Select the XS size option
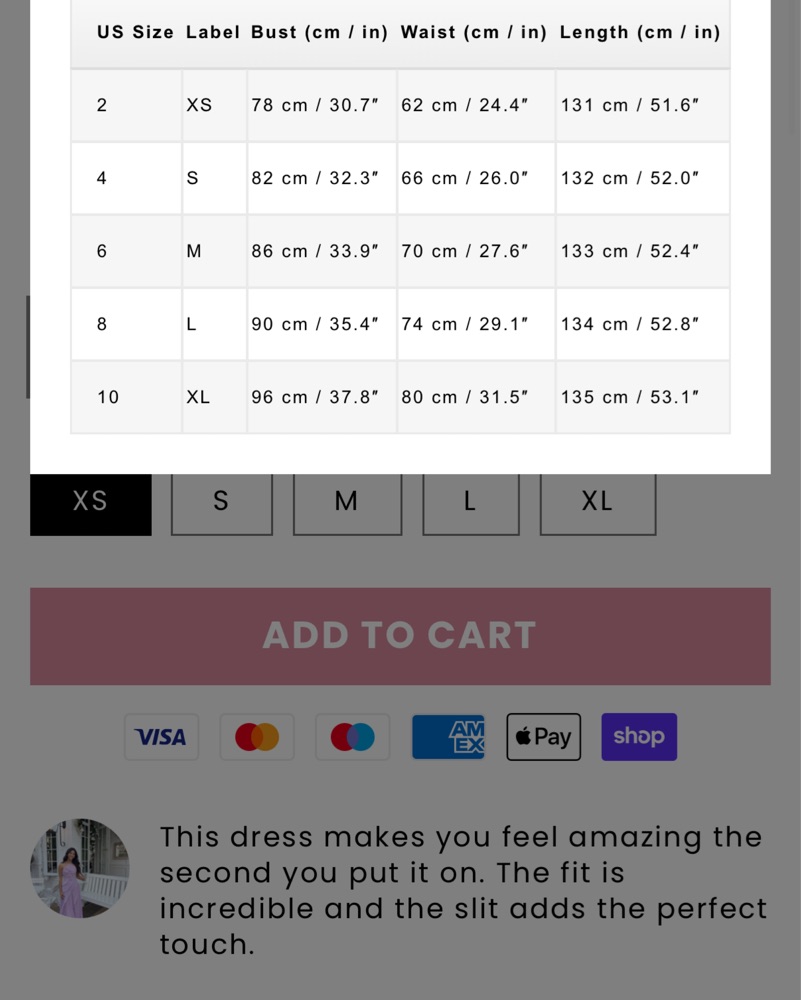 [91, 504]
